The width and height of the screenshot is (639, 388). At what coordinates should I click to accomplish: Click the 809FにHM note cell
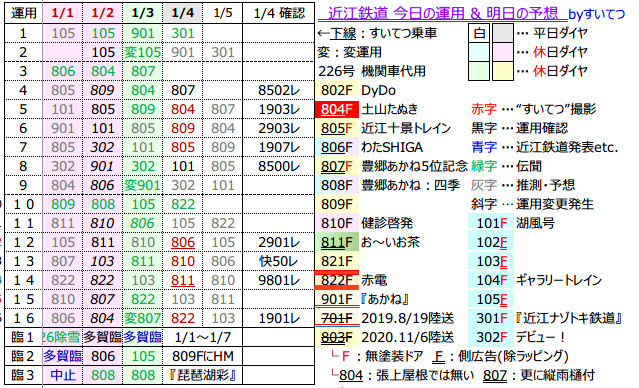[203, 356]
